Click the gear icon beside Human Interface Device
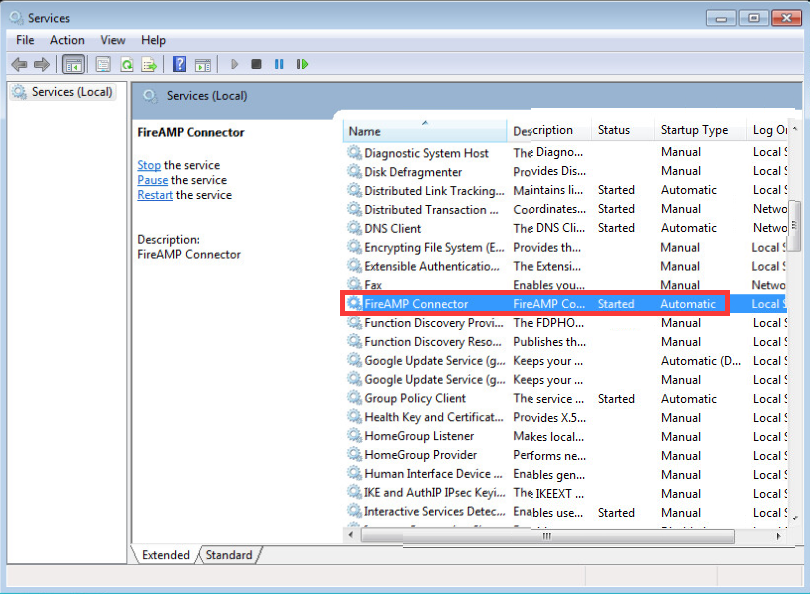Screen dimensions: 810x594 coord(354,474)
